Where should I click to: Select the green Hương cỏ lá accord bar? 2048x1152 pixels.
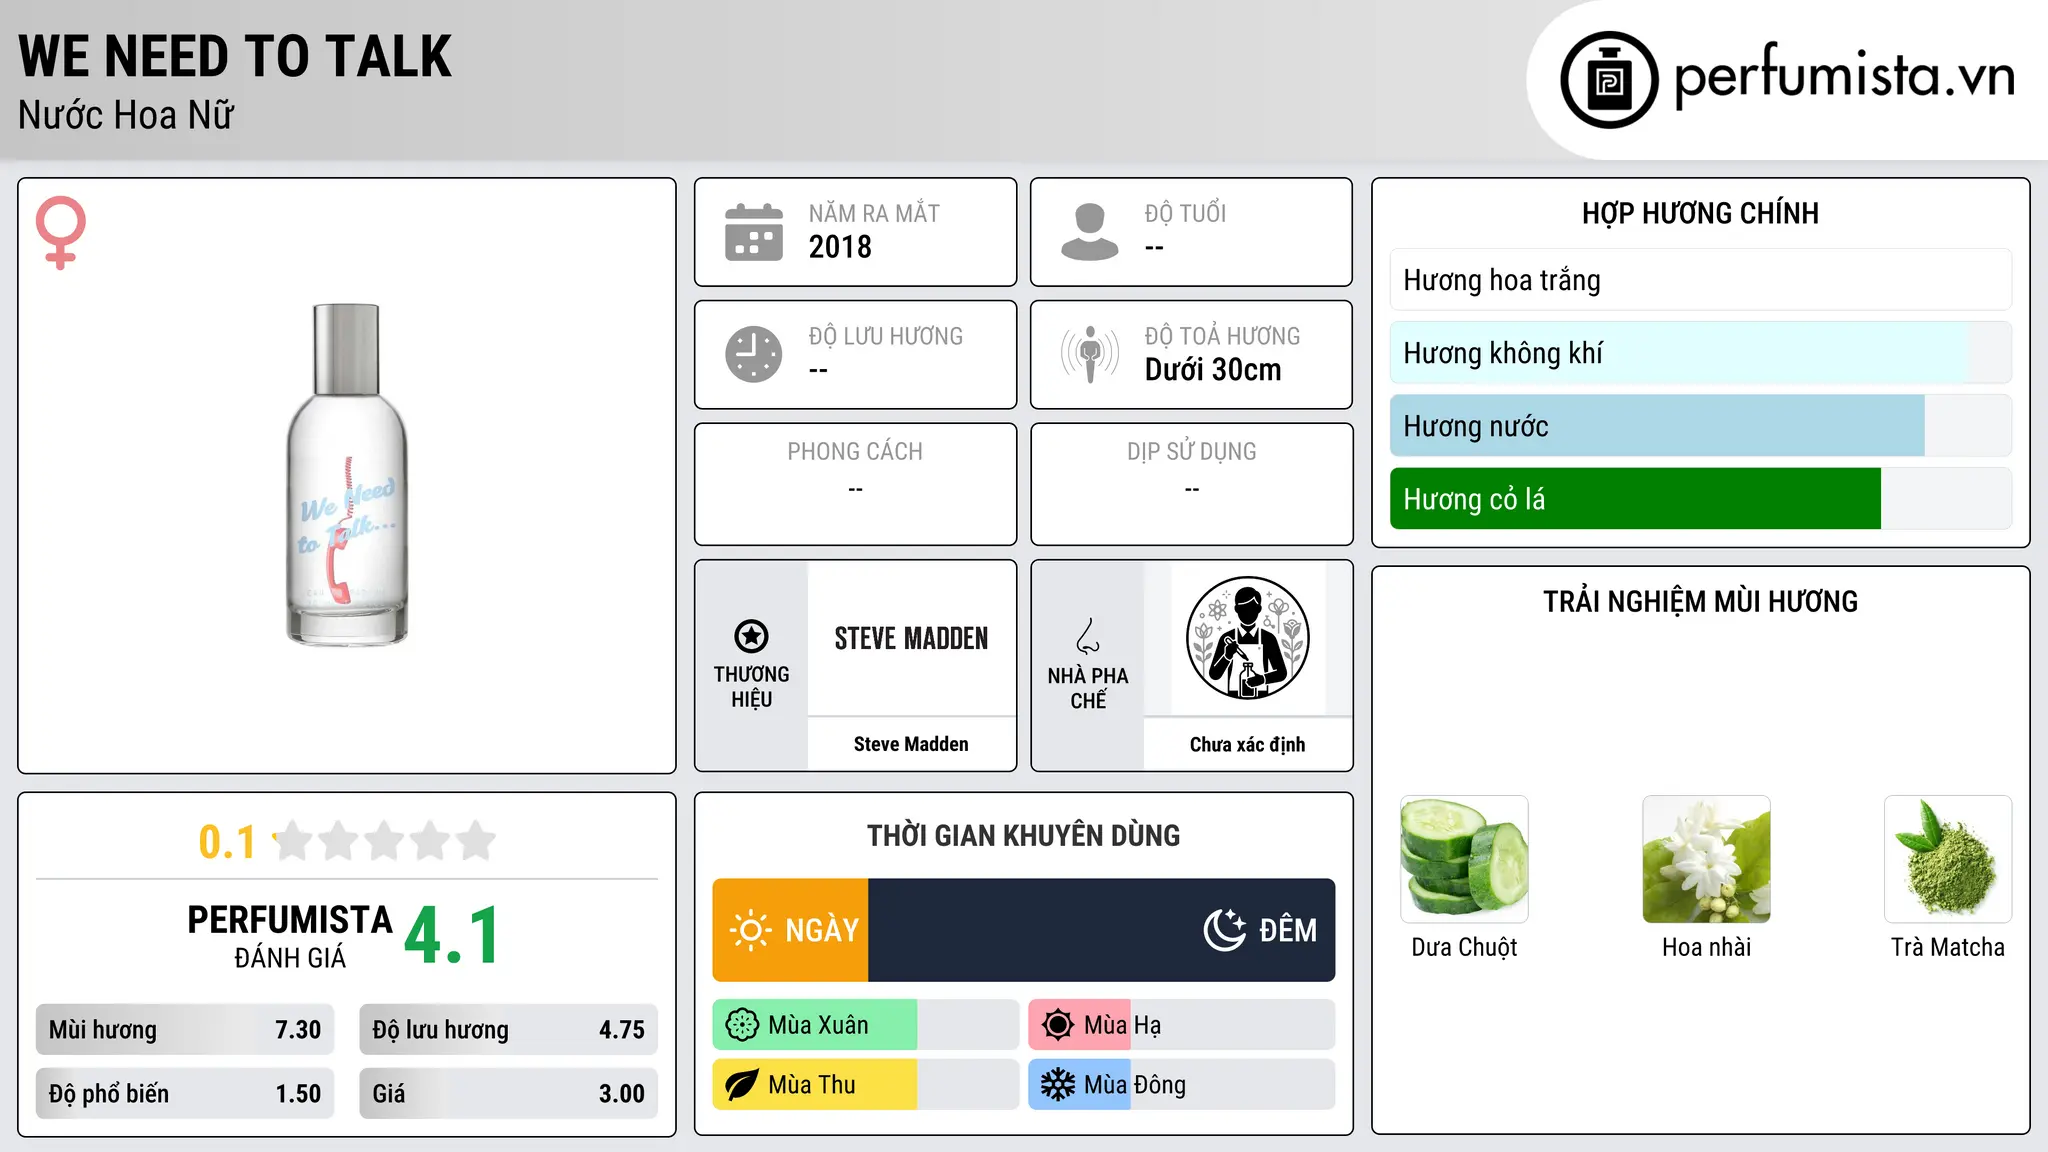1700,499
